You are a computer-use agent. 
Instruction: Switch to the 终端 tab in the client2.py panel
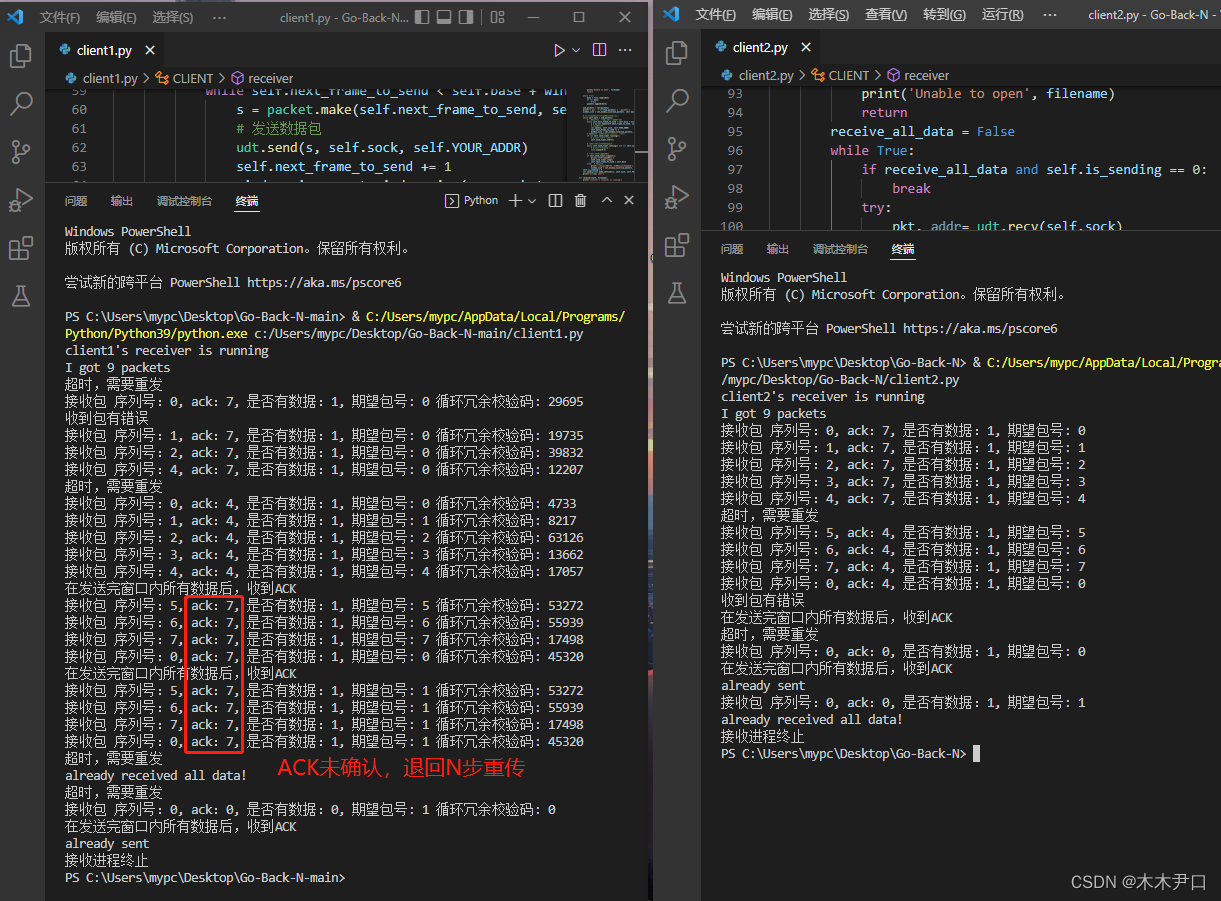click(903, 249)
